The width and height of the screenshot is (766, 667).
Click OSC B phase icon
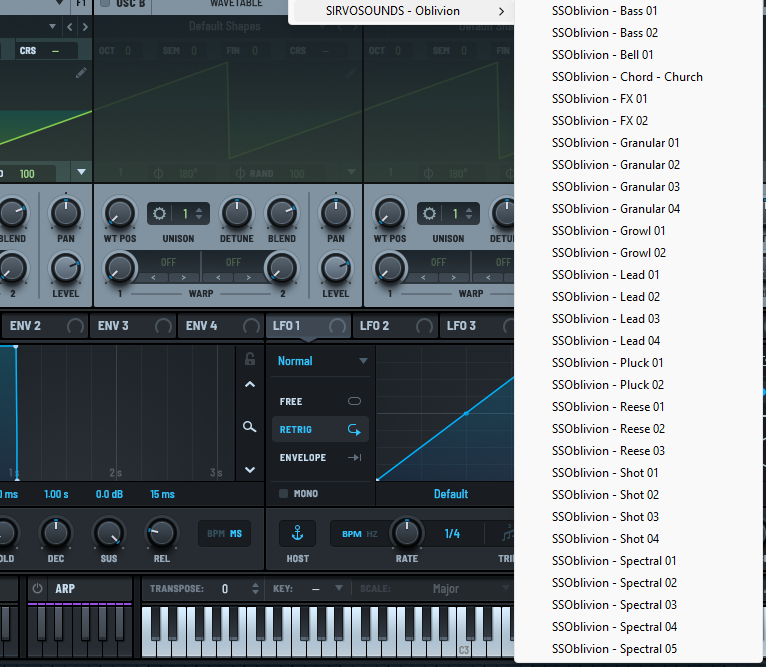point(158,173)
